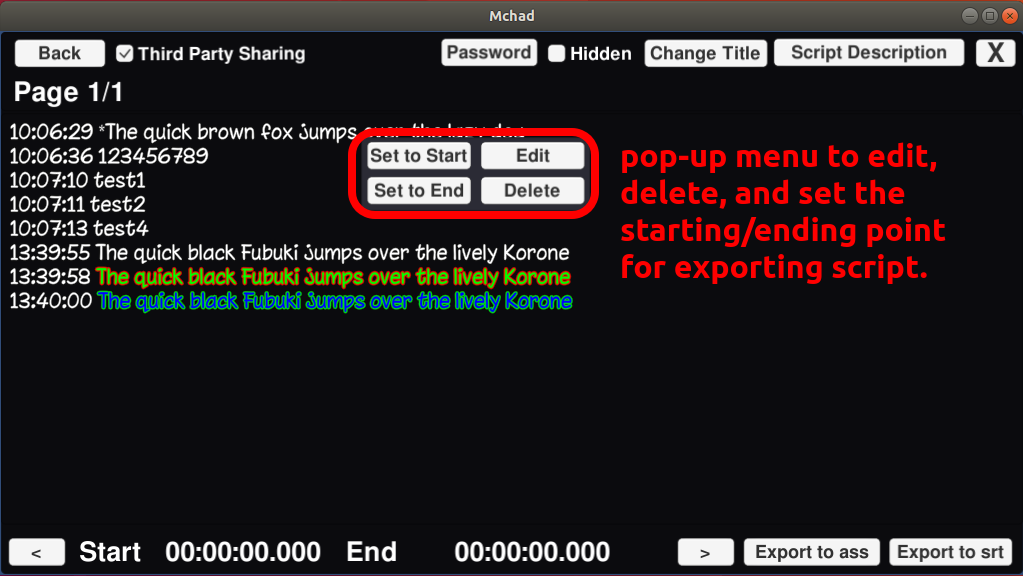Click Change Title button
This screenshot has width=1023, height=576.
click(x=705, y=53)
